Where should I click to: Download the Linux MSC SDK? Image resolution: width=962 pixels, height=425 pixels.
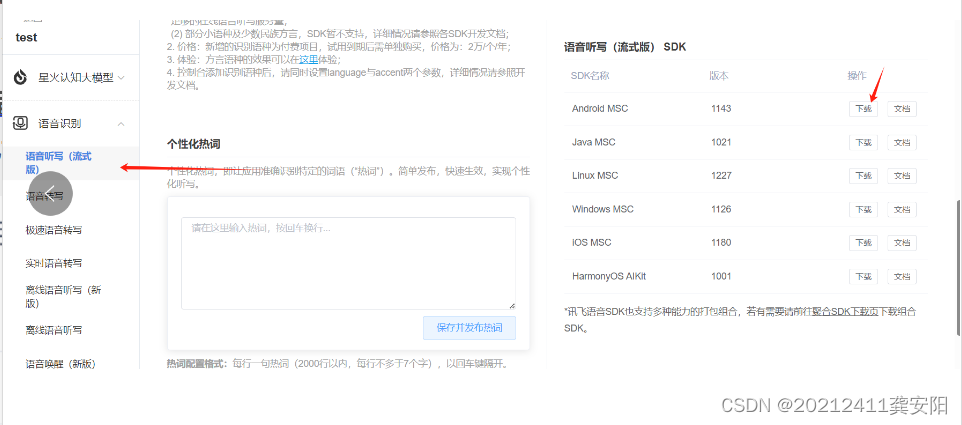tap(863, 175)
